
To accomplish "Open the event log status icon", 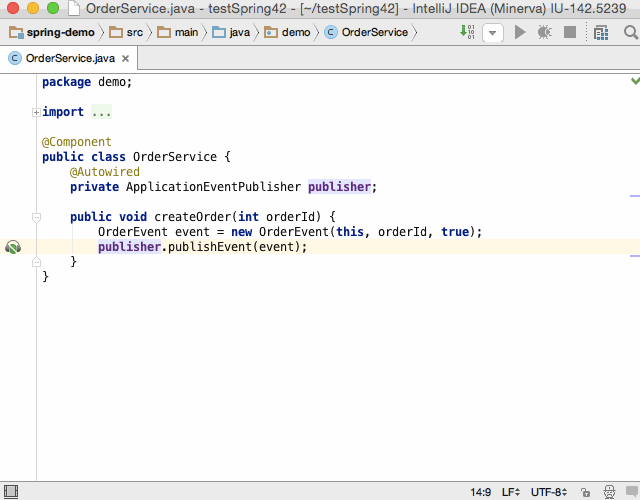I will click(x=632, y=491).
